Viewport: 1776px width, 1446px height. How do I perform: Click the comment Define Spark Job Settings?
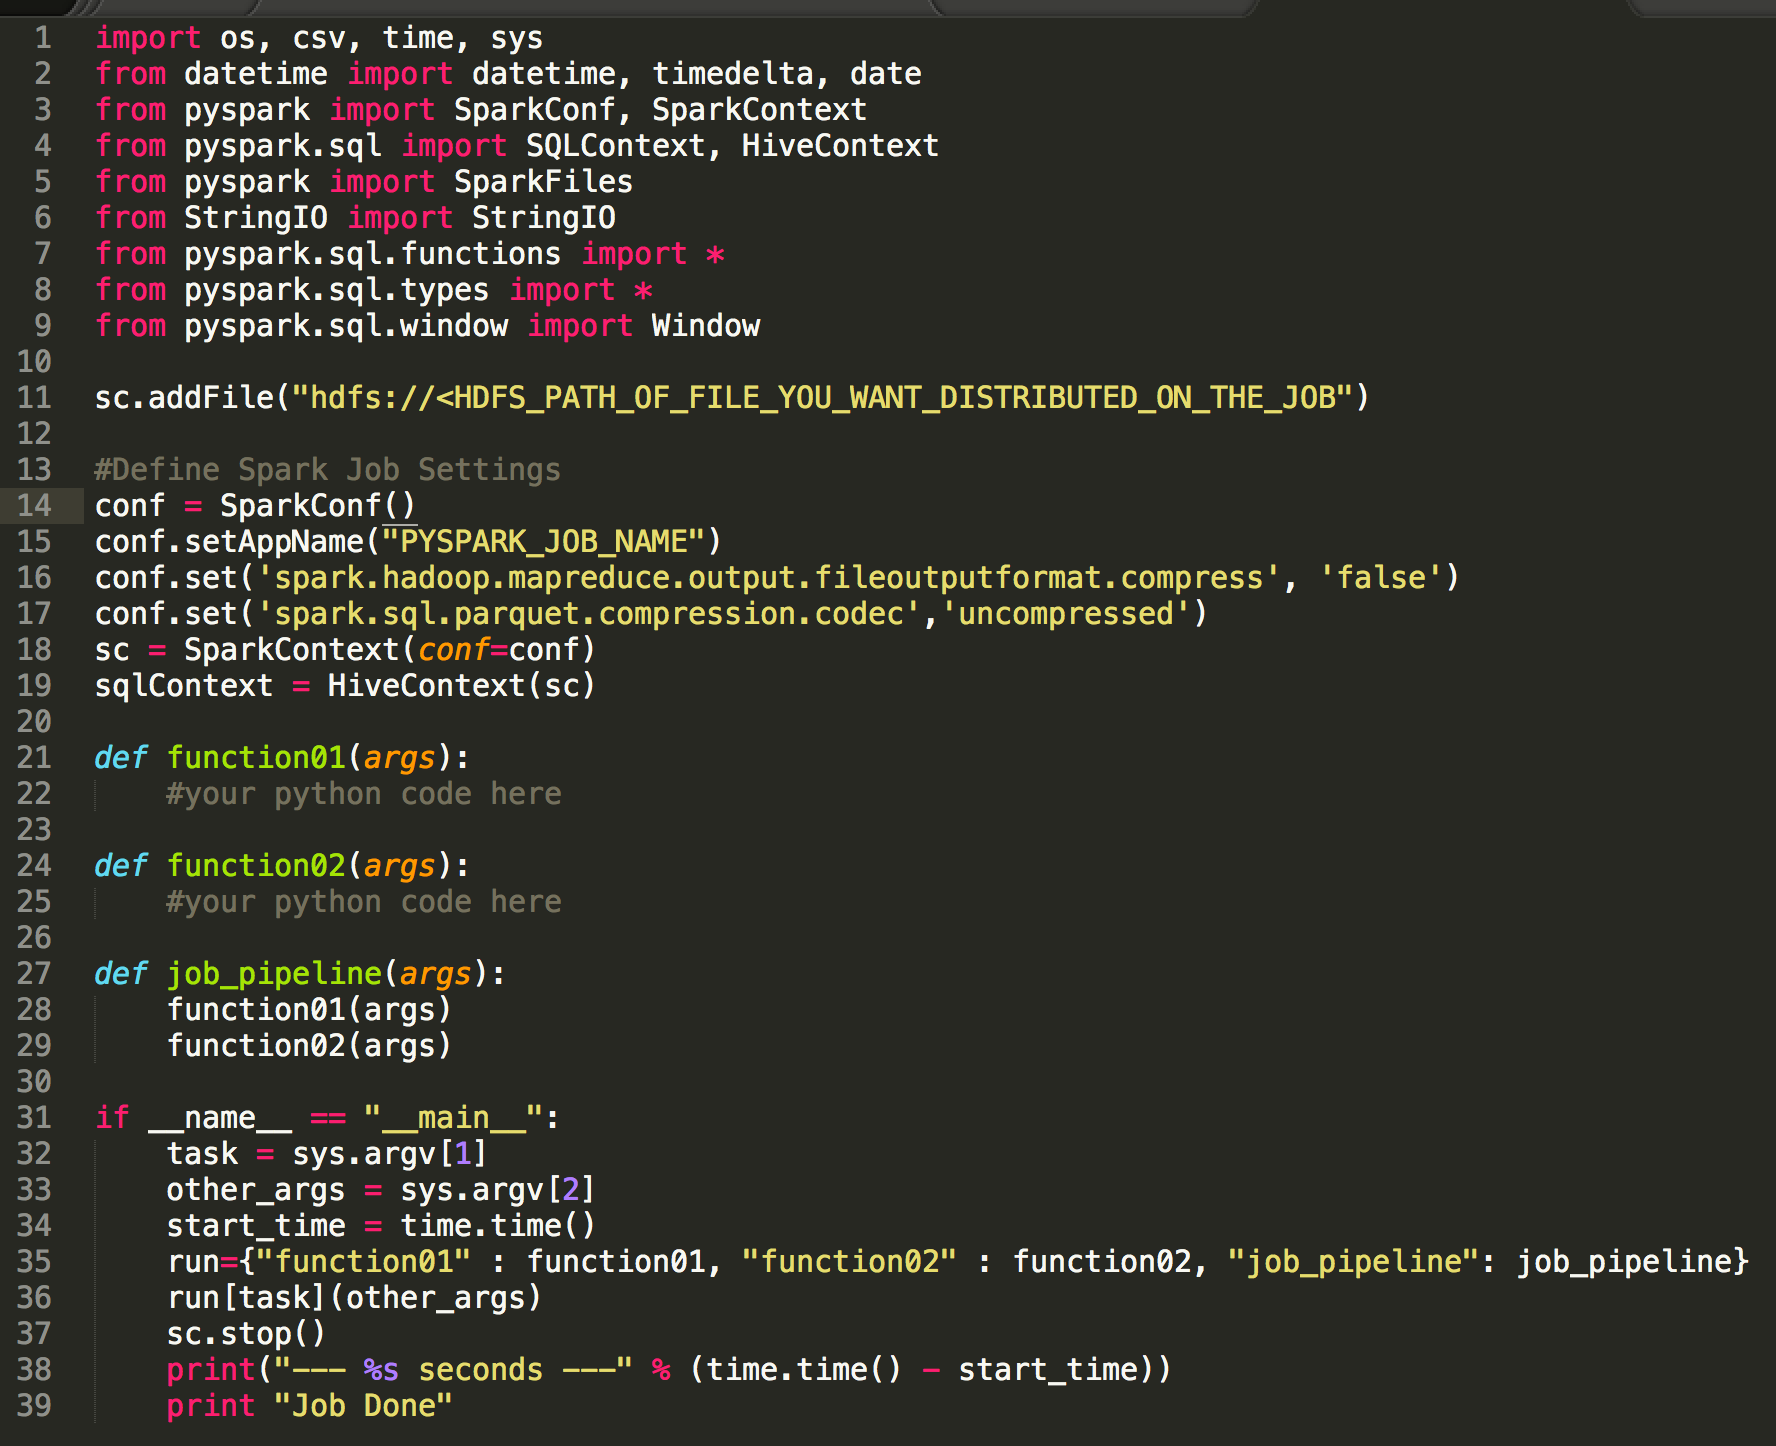[x=327, y=469]
